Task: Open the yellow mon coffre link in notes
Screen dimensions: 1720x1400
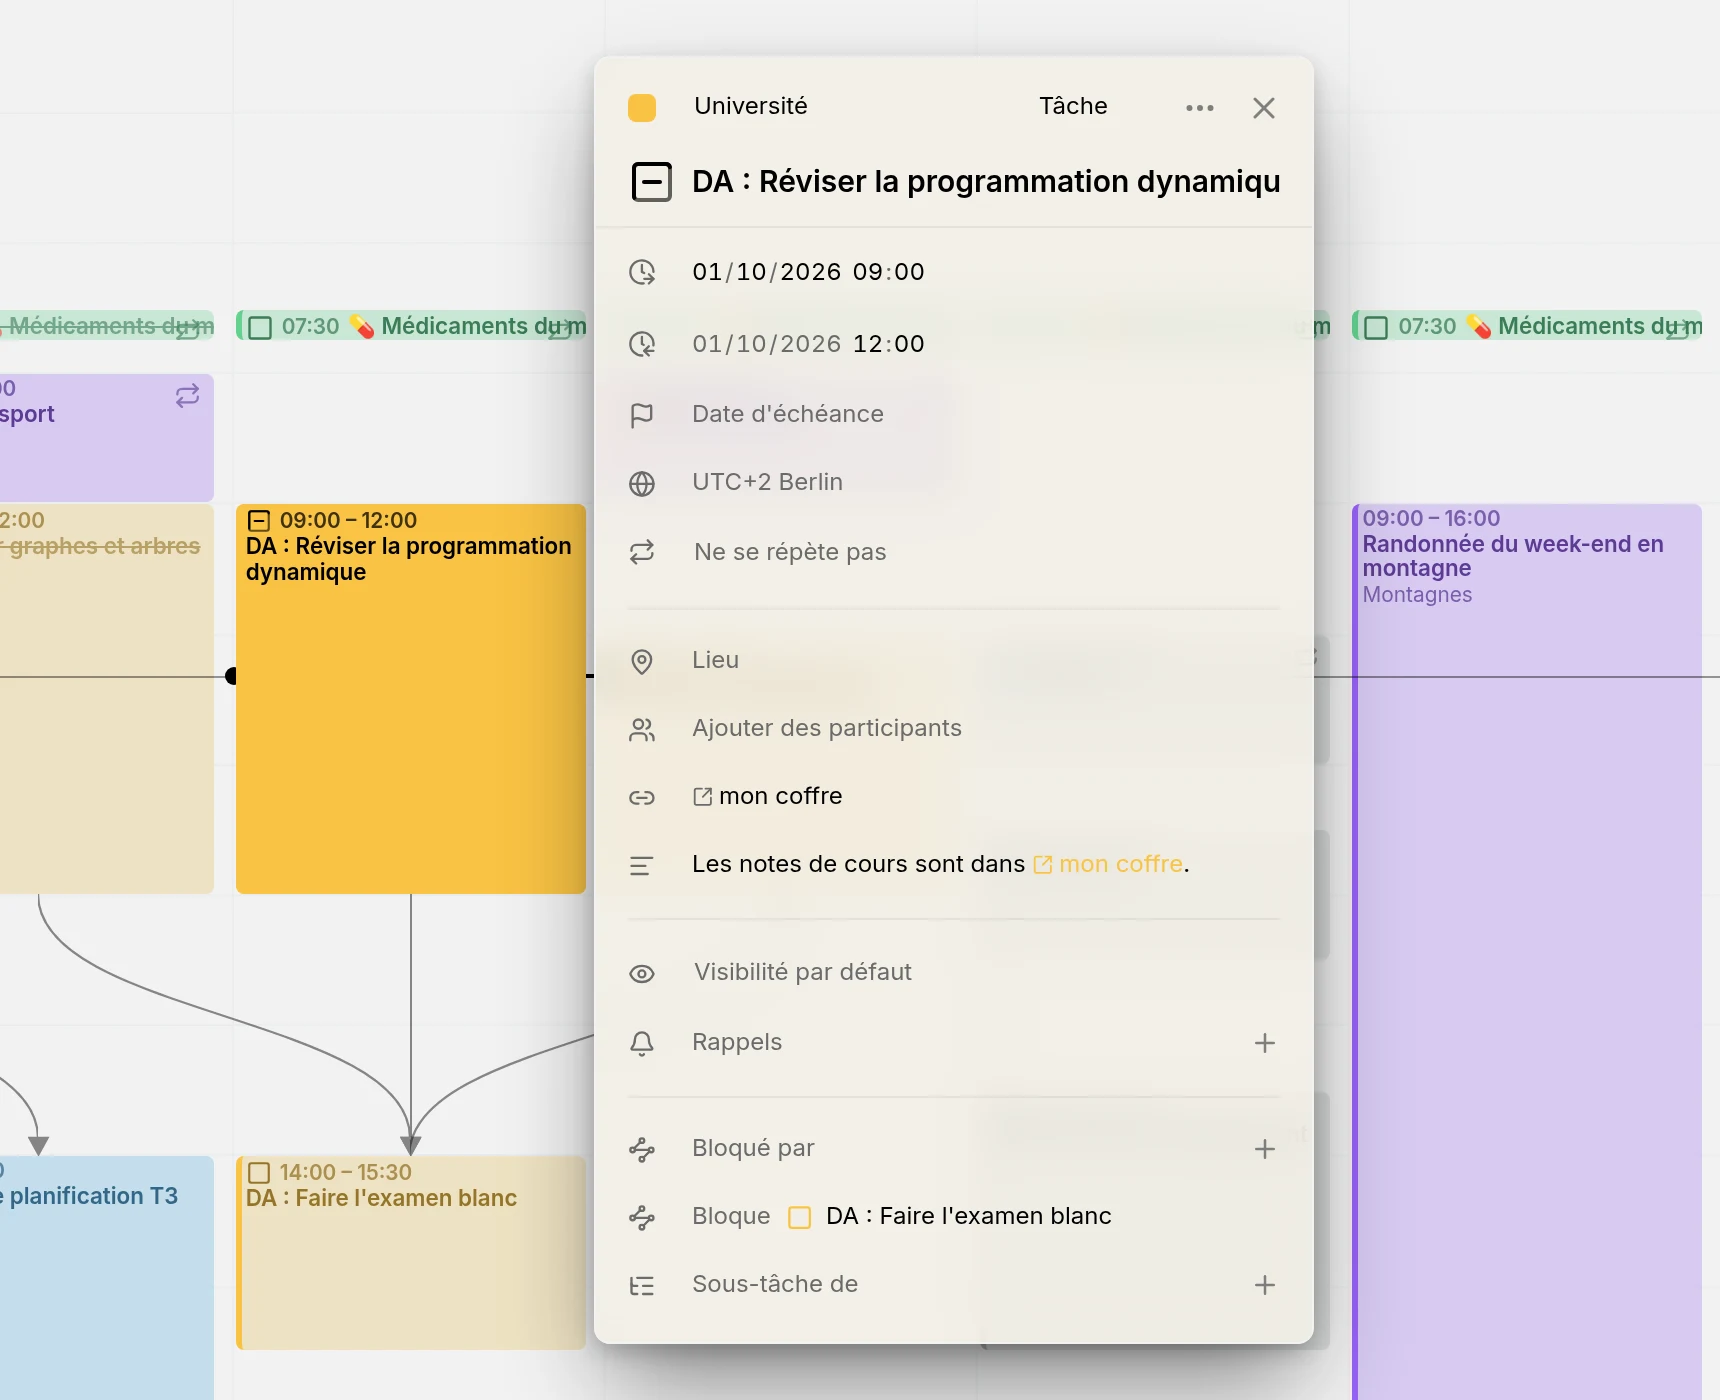Action: [x=1108, y=864]
